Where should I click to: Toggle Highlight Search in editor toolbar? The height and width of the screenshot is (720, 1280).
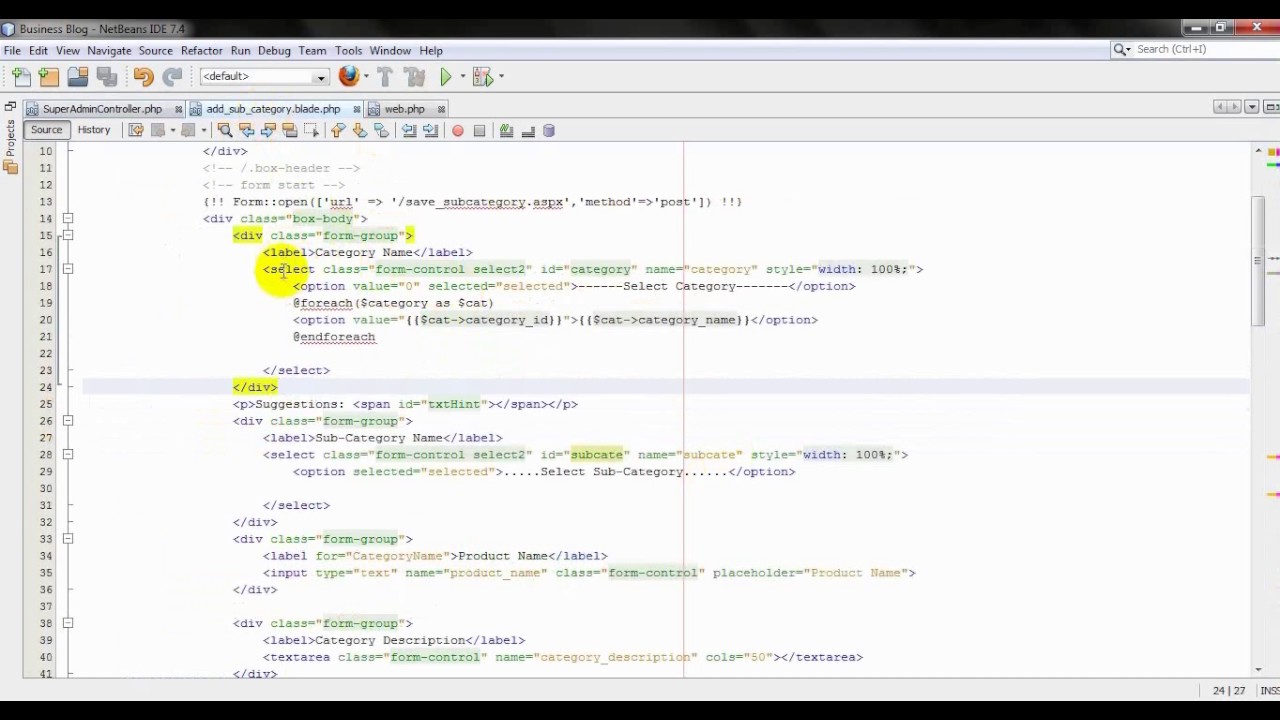(290, 130)
